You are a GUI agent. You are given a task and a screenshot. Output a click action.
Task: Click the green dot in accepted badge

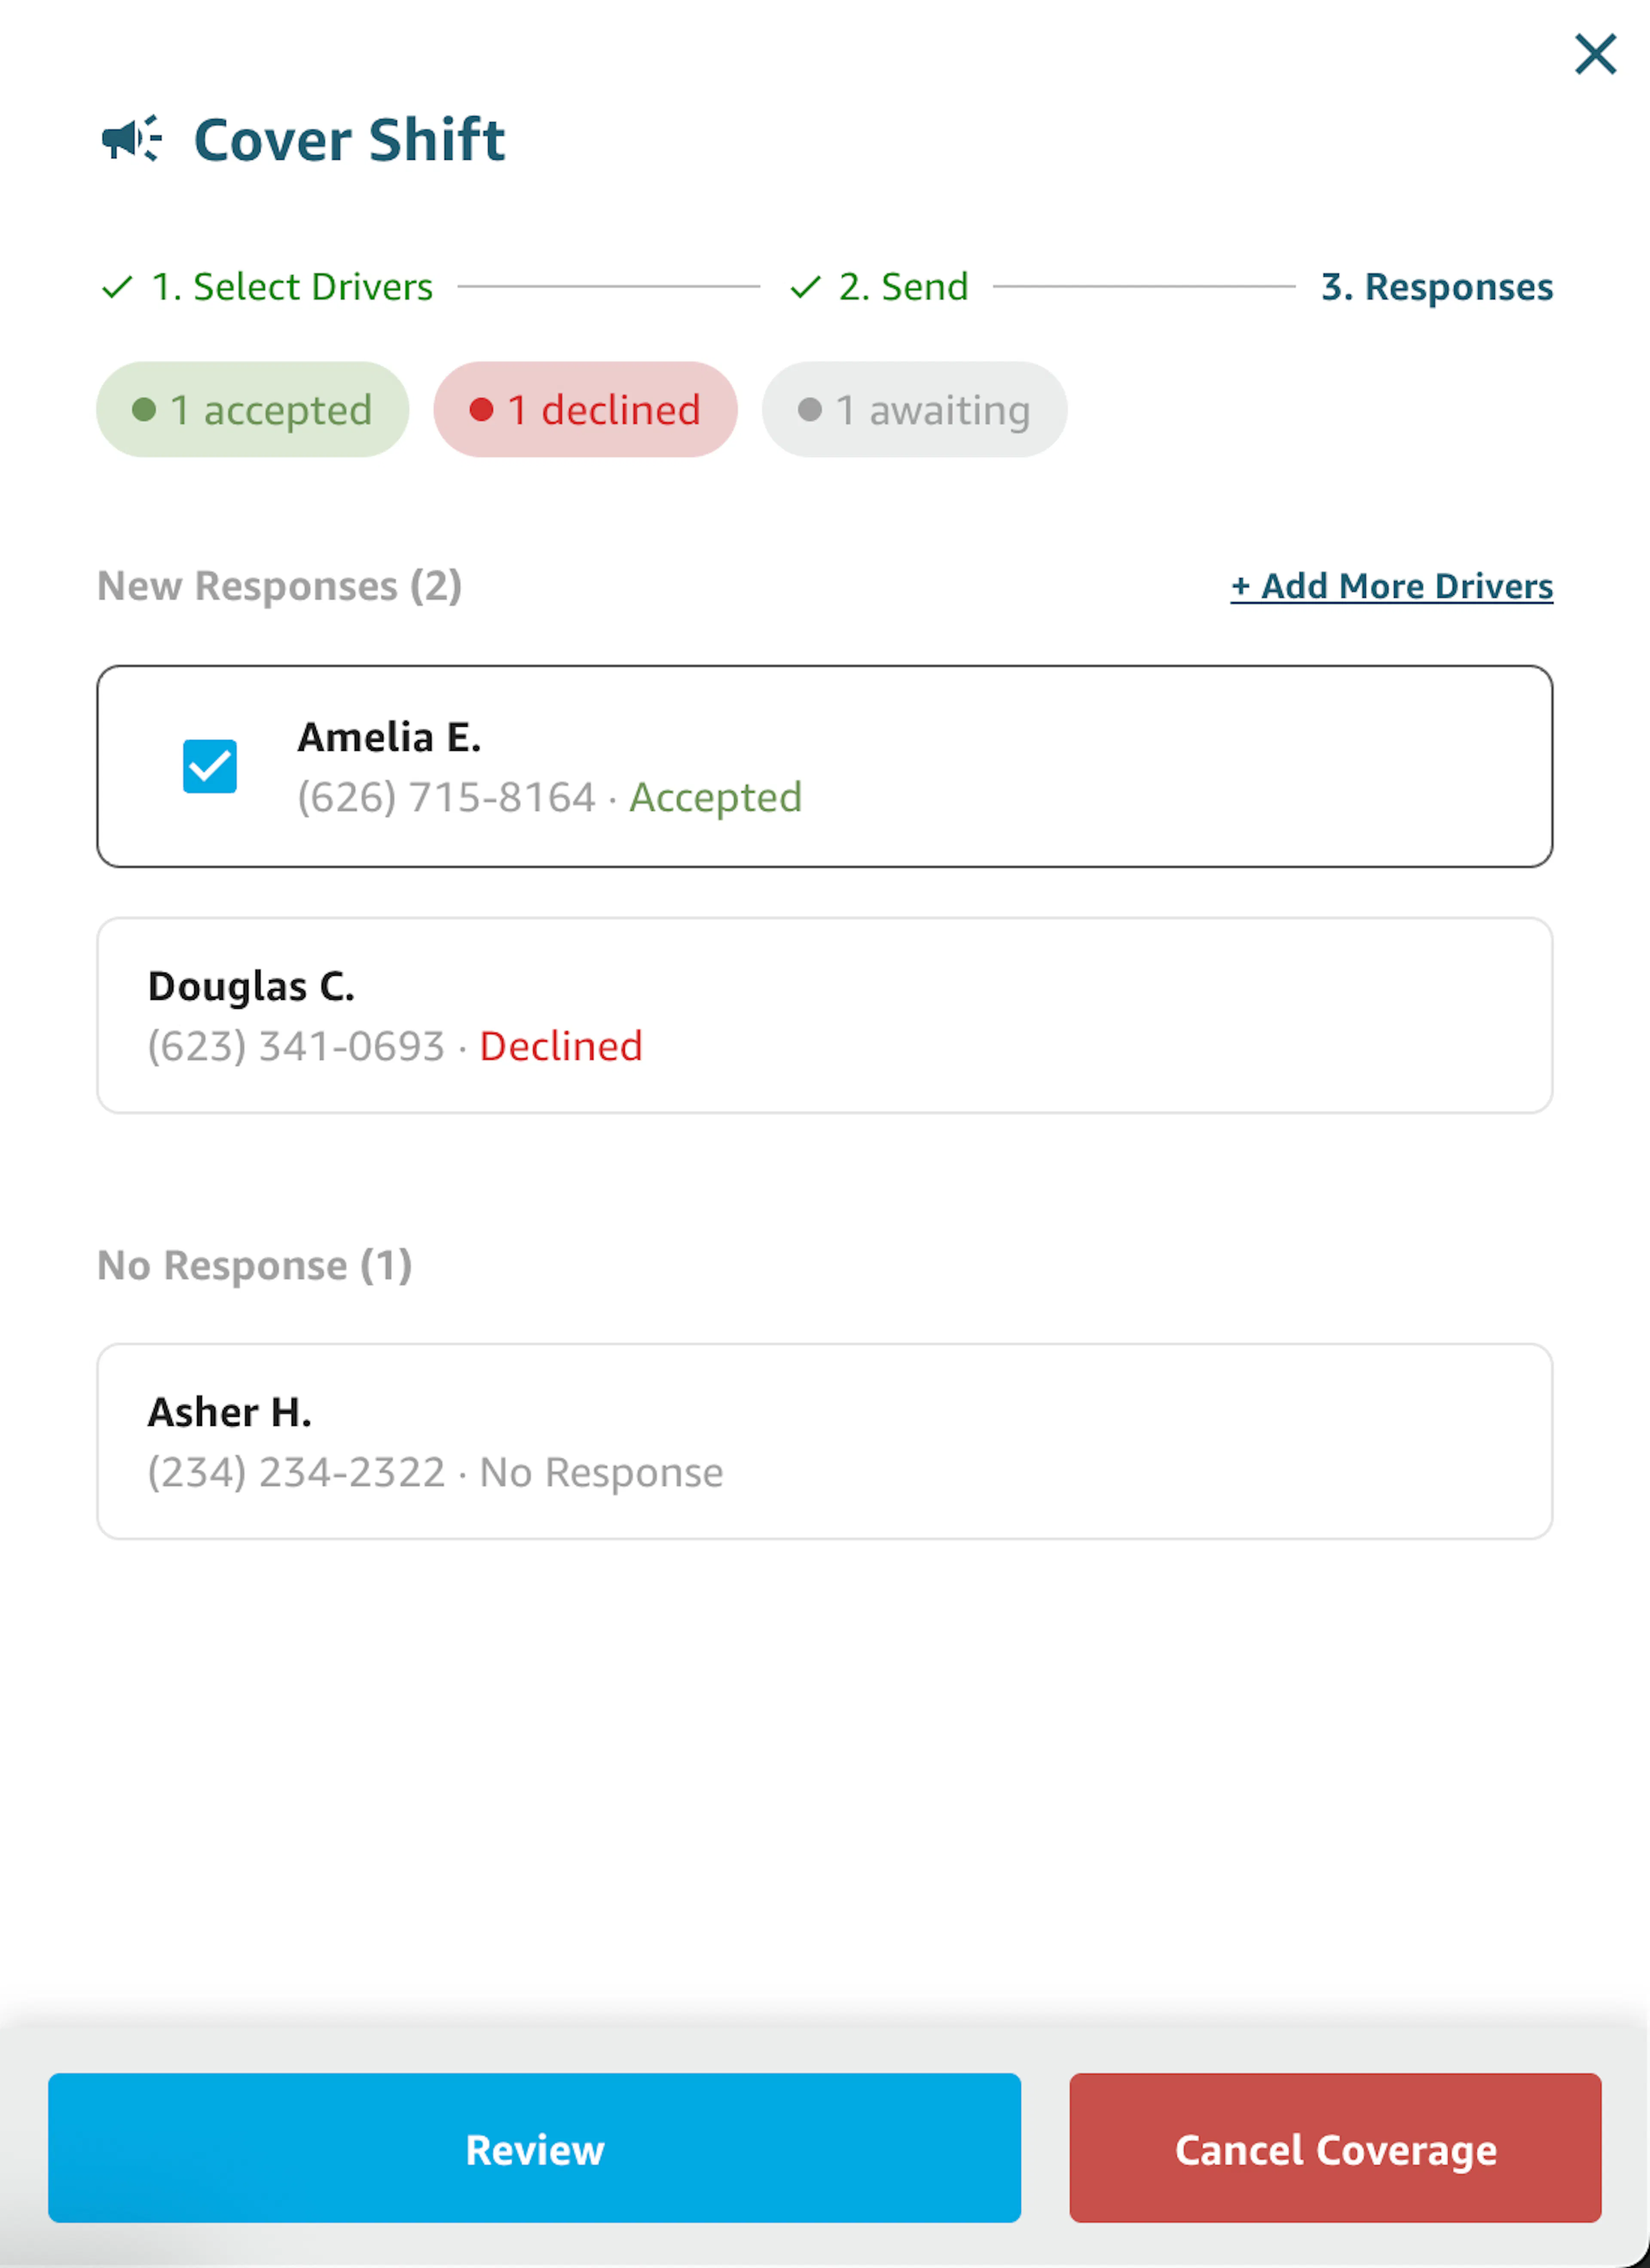(144, 409)
